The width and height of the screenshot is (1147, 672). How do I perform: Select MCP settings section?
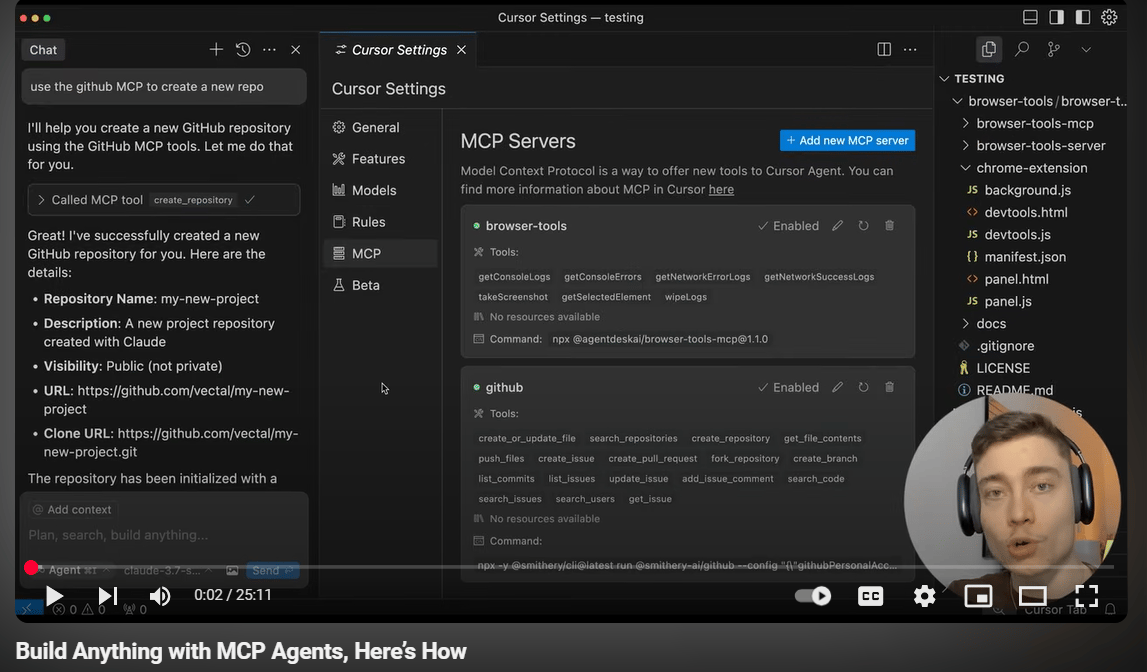(x=380, y=254)
